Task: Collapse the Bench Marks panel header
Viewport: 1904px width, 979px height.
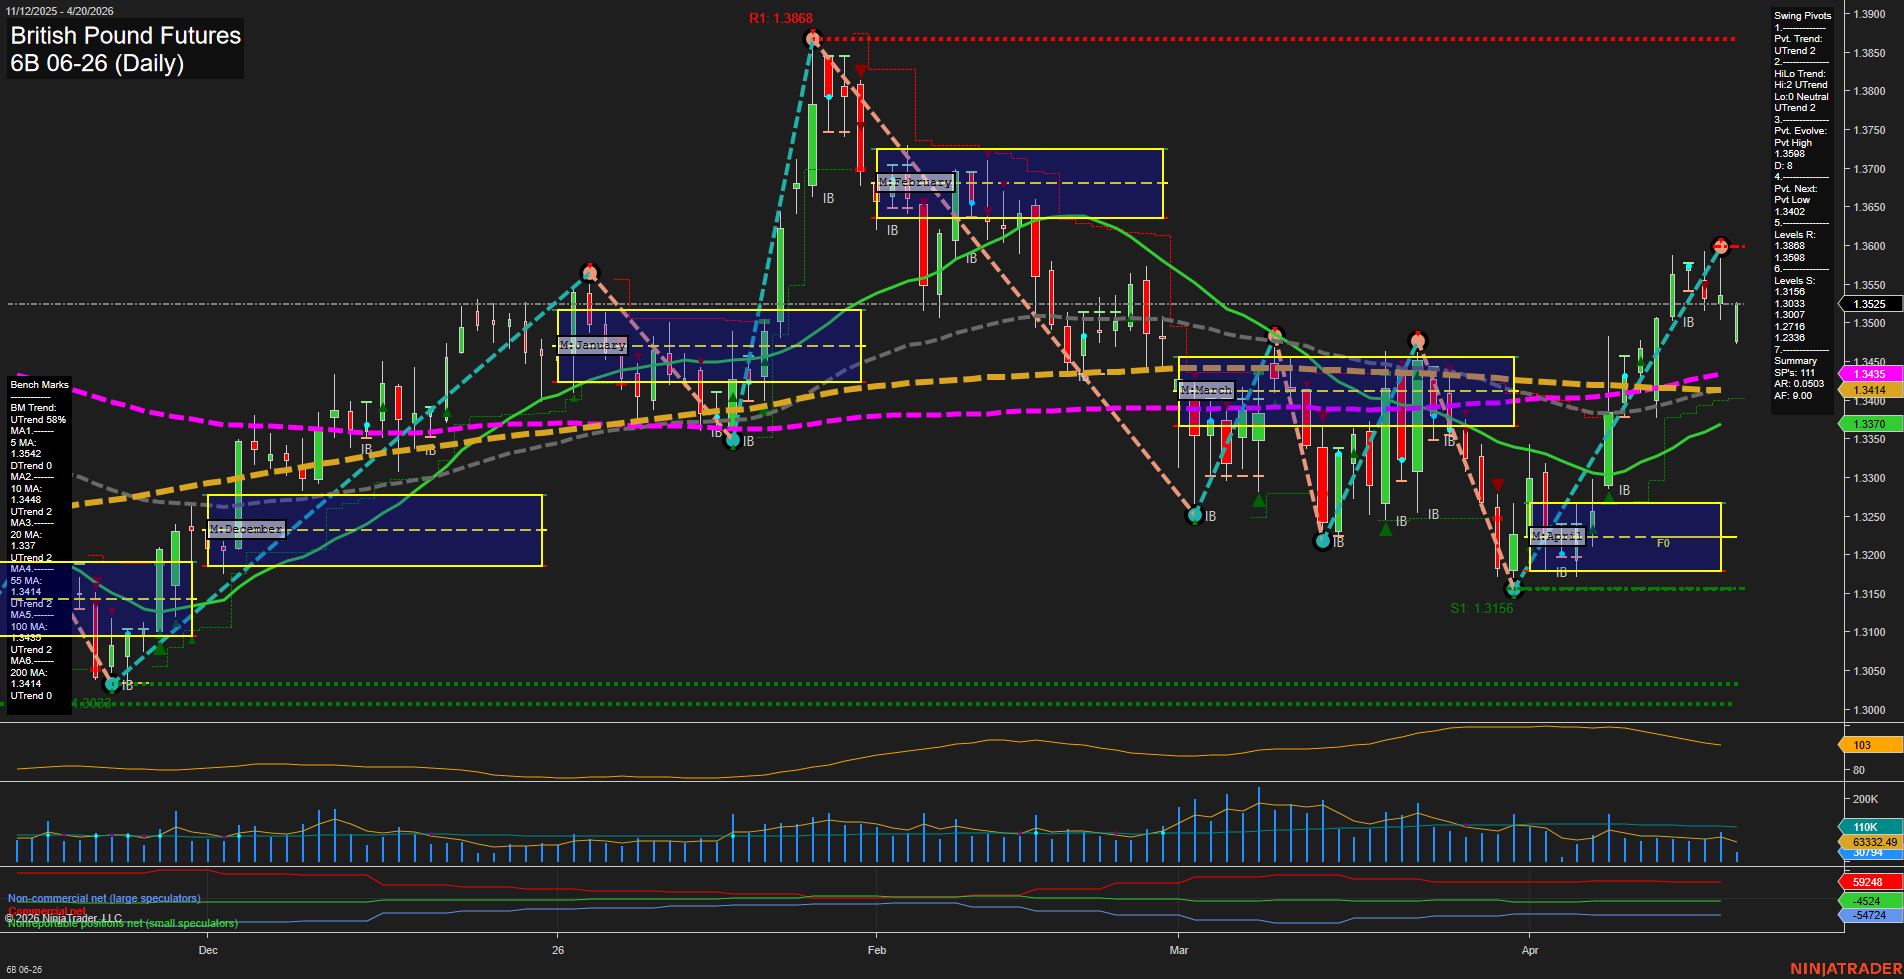Action: click(38, 384)
